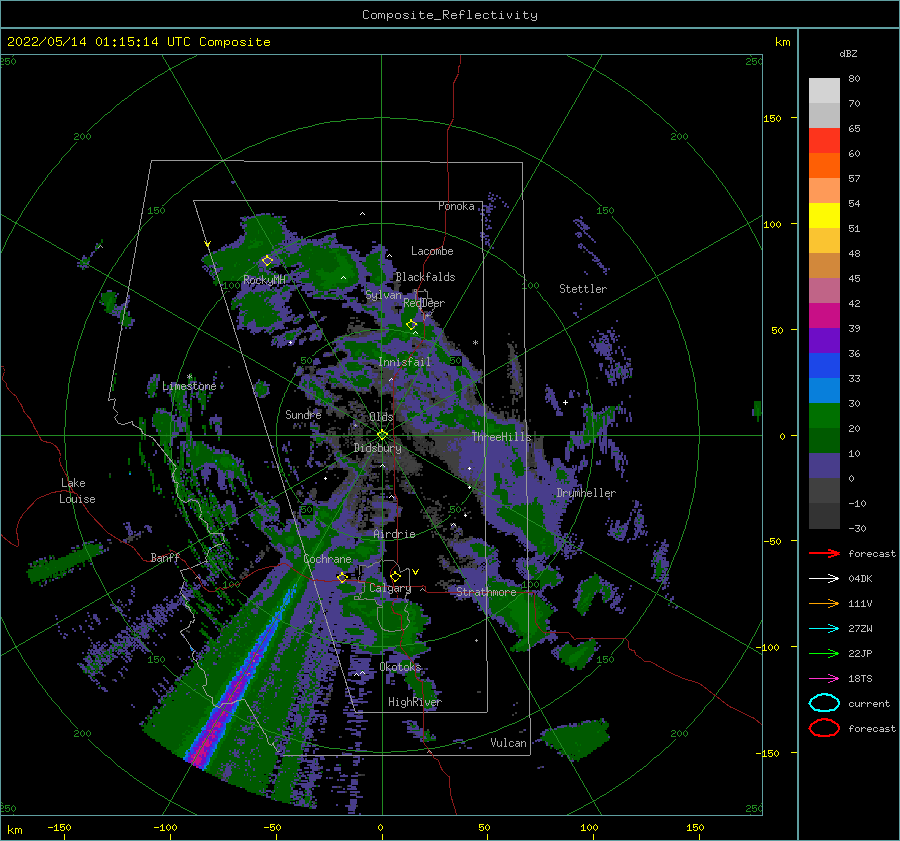Viewport: 900px width, 841px height.
Task: Click the RockyMH label
Action: point(264,280)
